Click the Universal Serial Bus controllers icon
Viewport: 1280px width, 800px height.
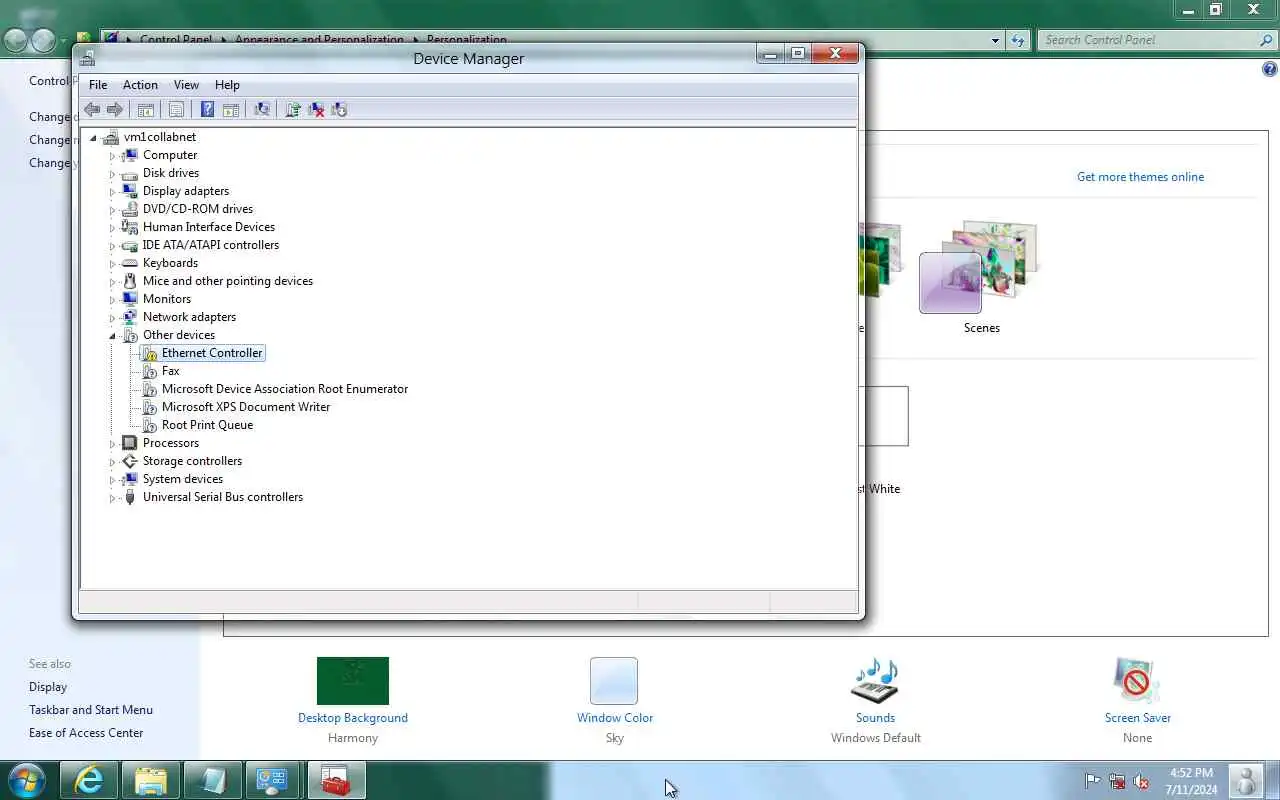[130, 497]
